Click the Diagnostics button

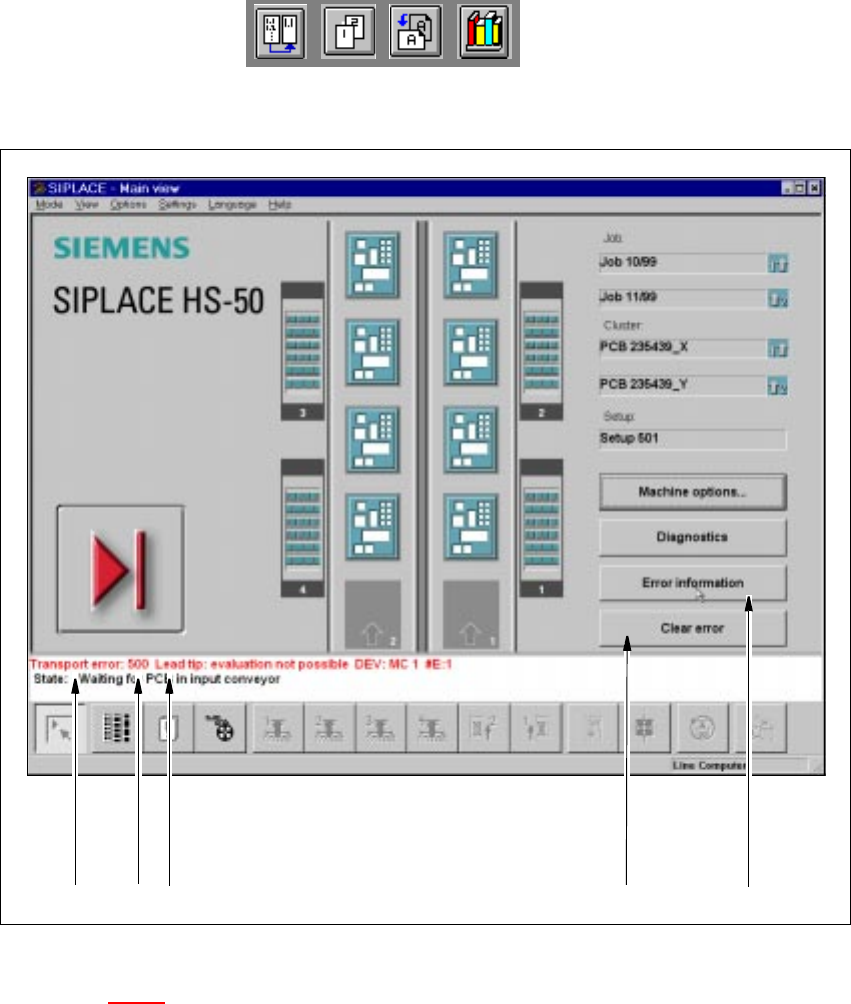(693, 537)
